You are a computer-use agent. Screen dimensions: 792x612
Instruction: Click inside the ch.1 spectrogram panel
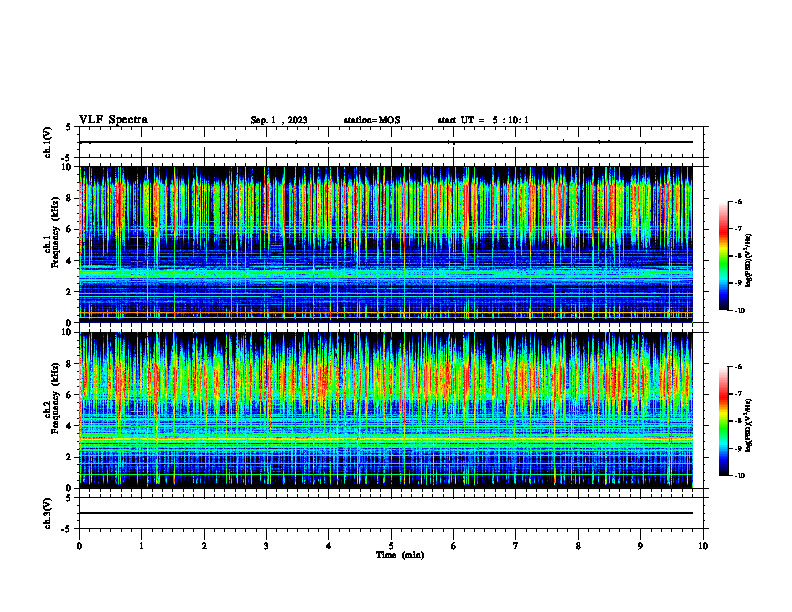386,244
